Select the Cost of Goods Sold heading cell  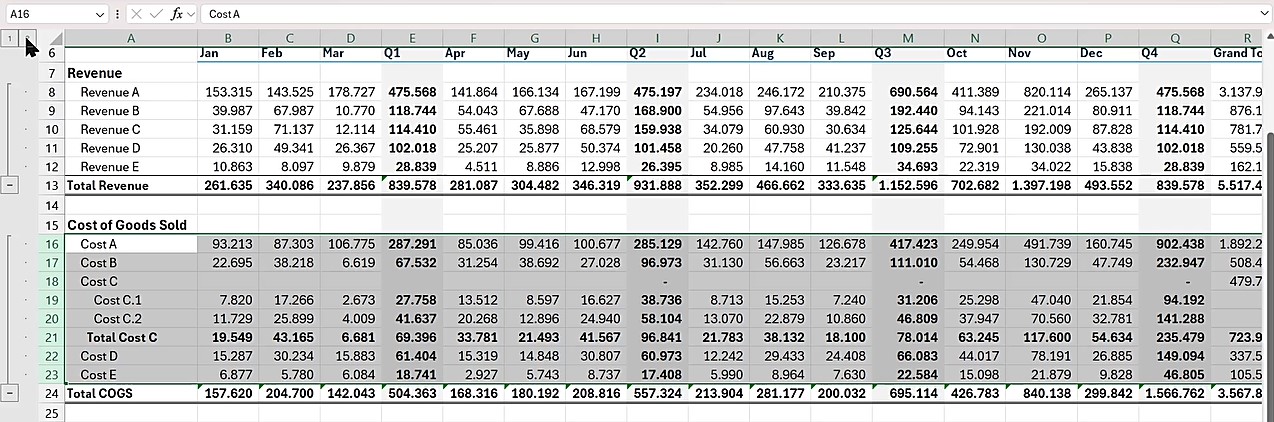point(130,225)
